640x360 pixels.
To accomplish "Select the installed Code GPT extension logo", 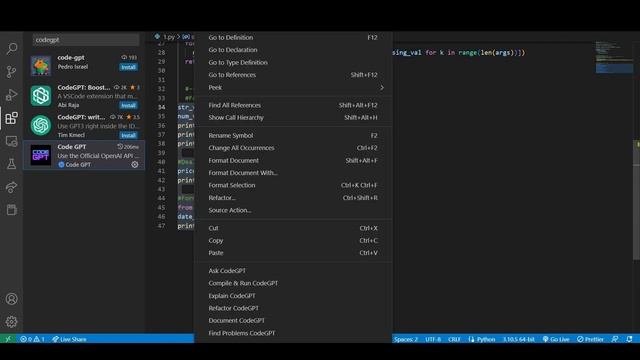I will [x=41, y=155].
